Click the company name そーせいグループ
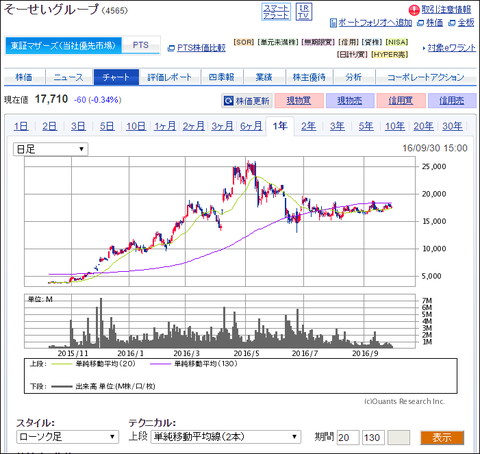 [x=52, y=9]
